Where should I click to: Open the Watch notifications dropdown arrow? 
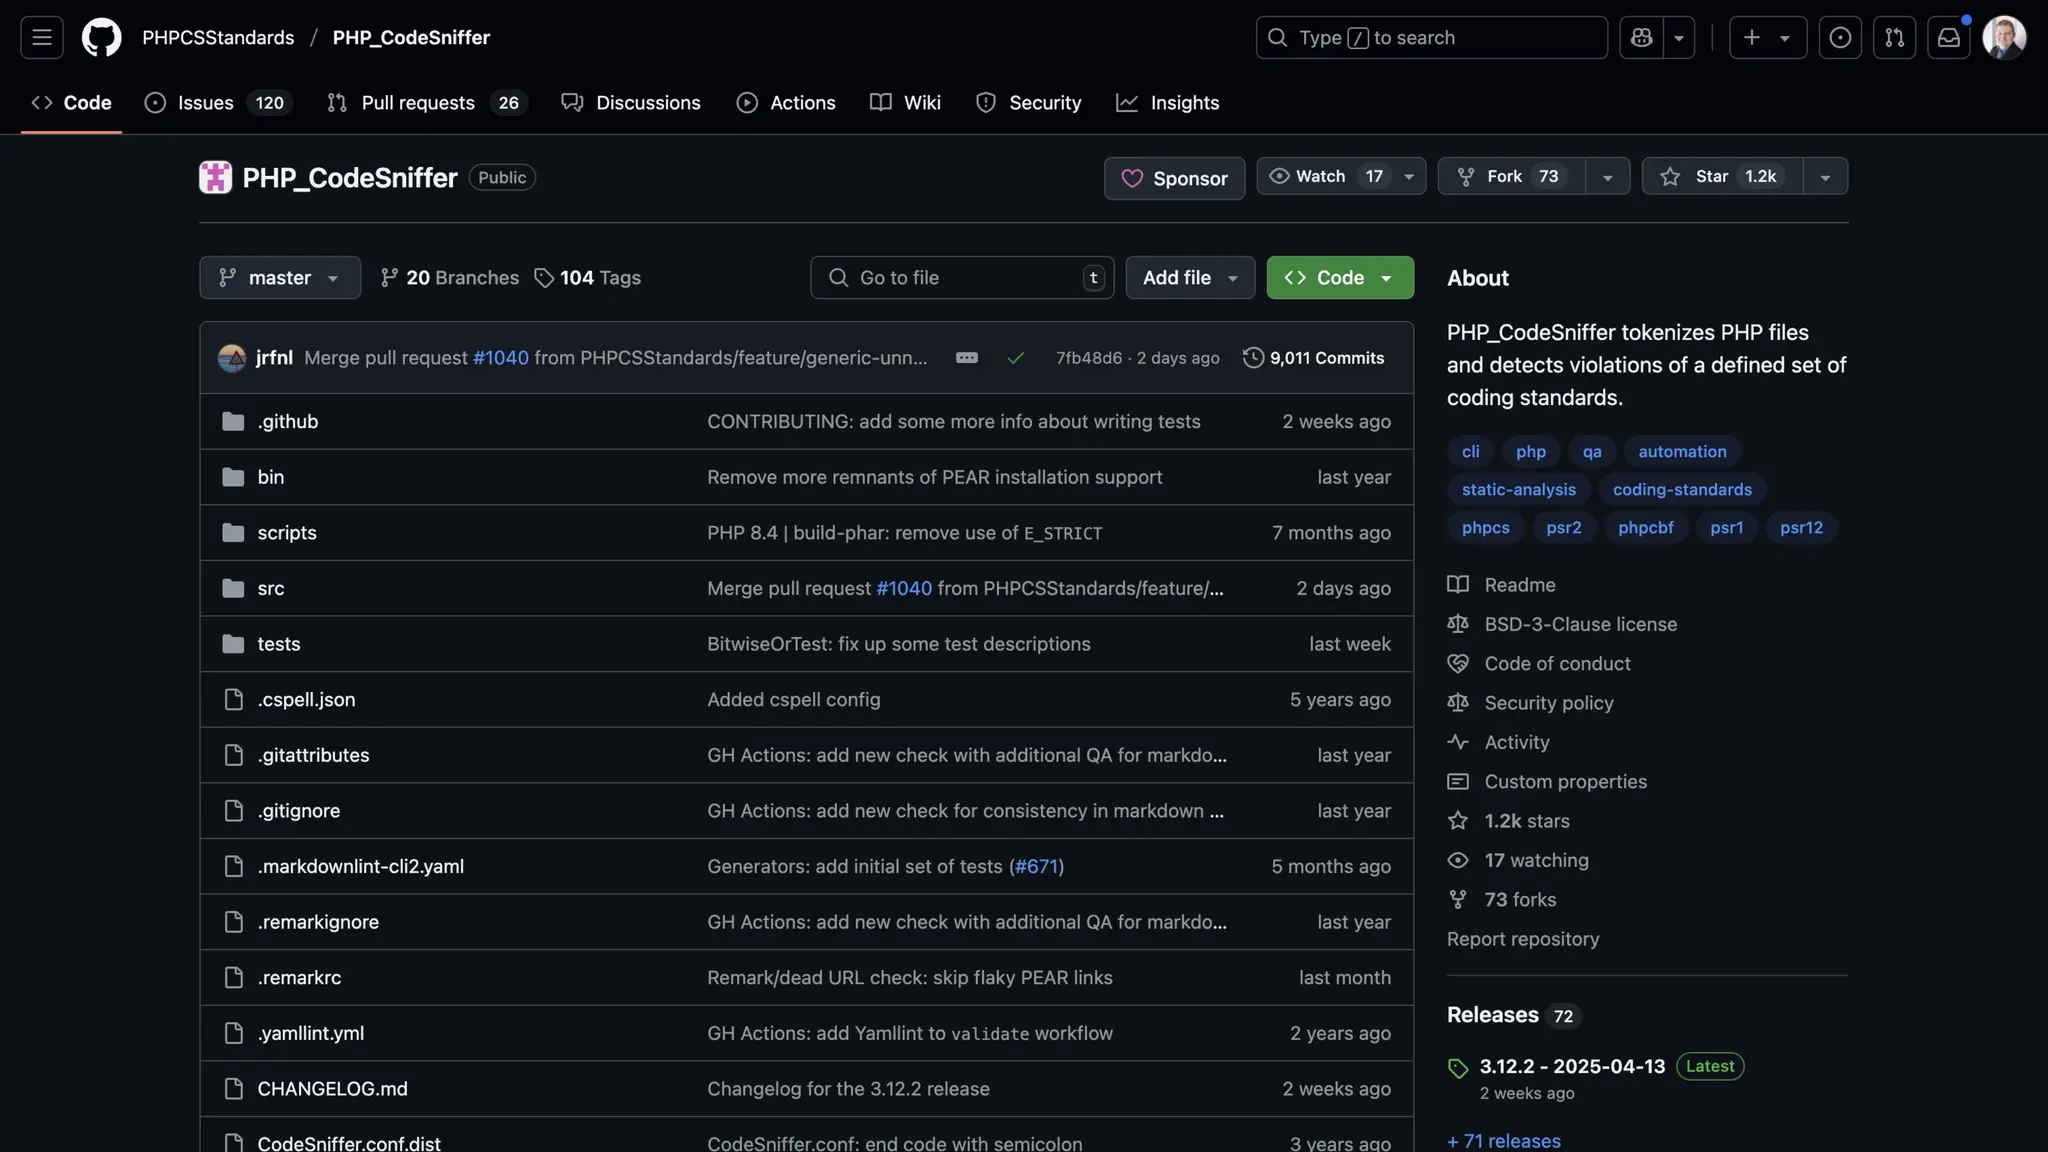1409,177
